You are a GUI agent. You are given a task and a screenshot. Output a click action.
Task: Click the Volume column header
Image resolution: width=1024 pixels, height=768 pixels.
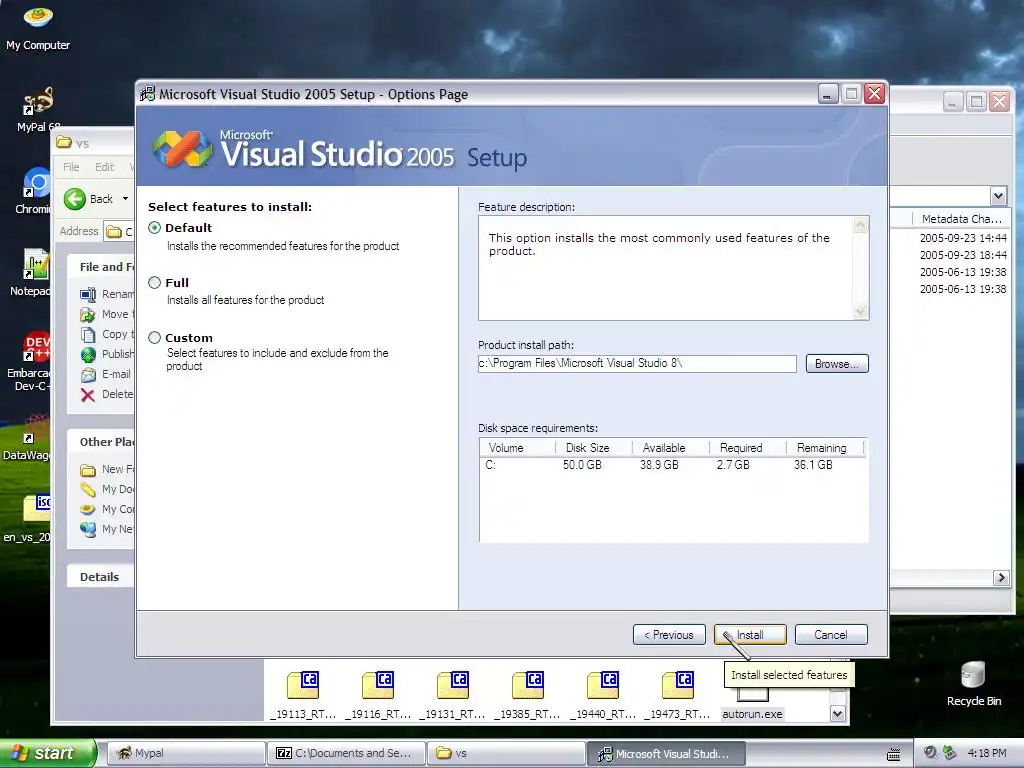(517, 448)
